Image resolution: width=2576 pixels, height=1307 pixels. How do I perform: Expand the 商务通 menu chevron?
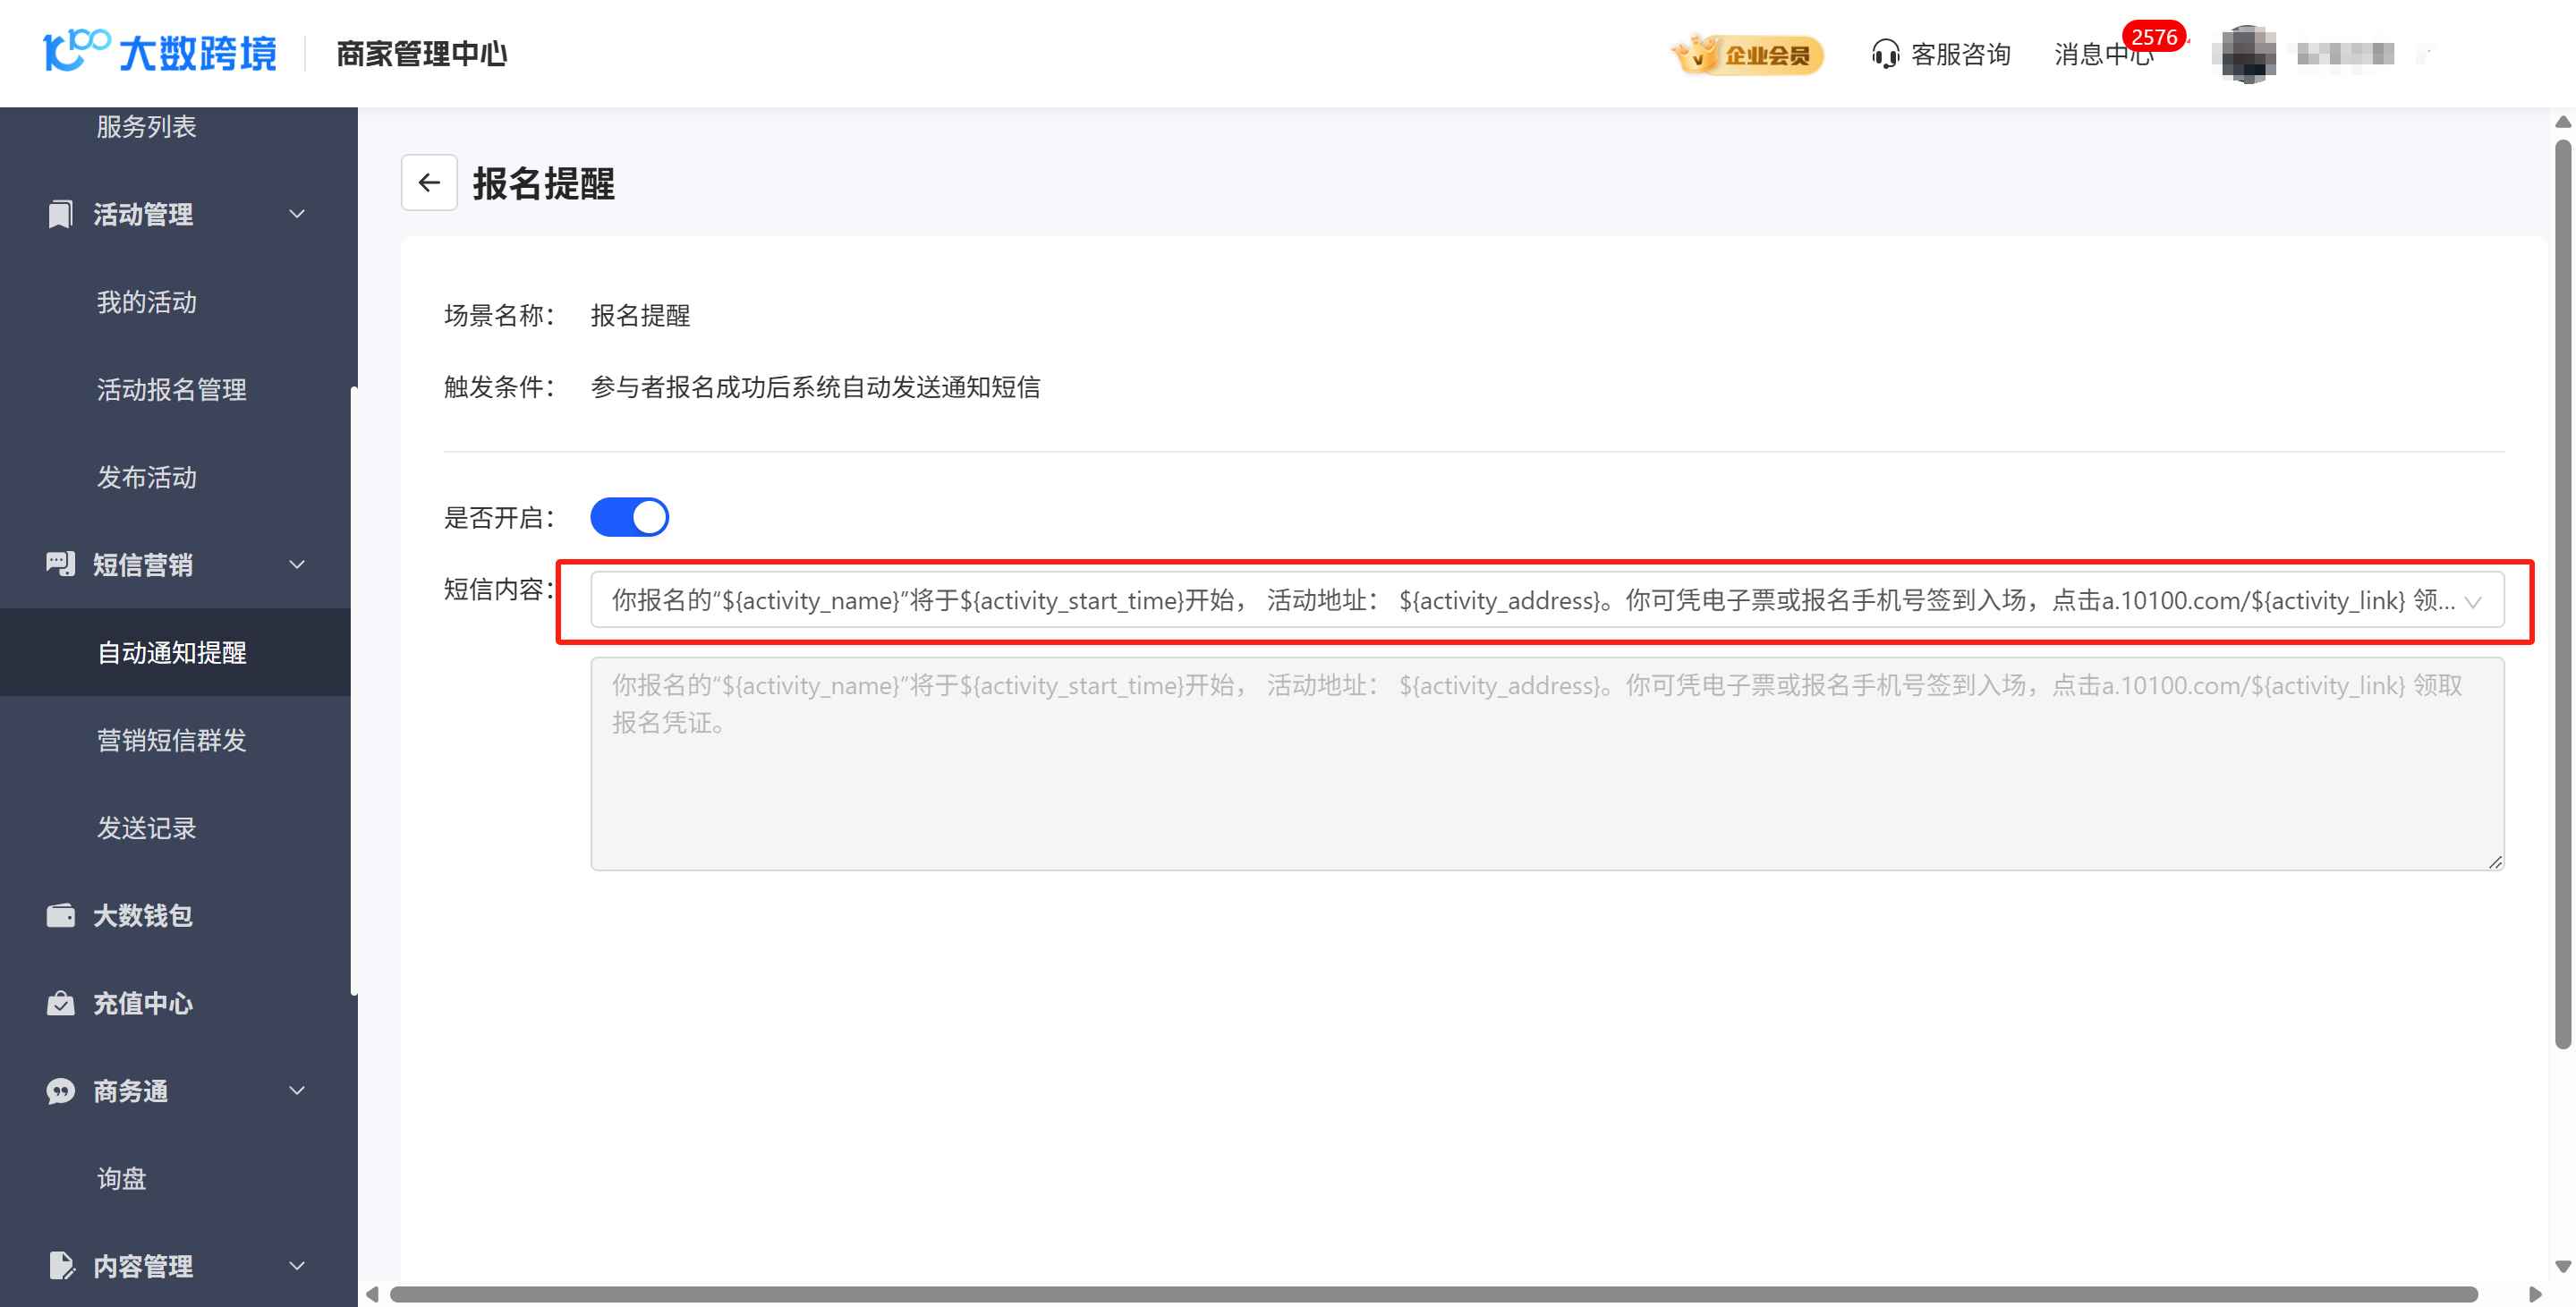297,1090
